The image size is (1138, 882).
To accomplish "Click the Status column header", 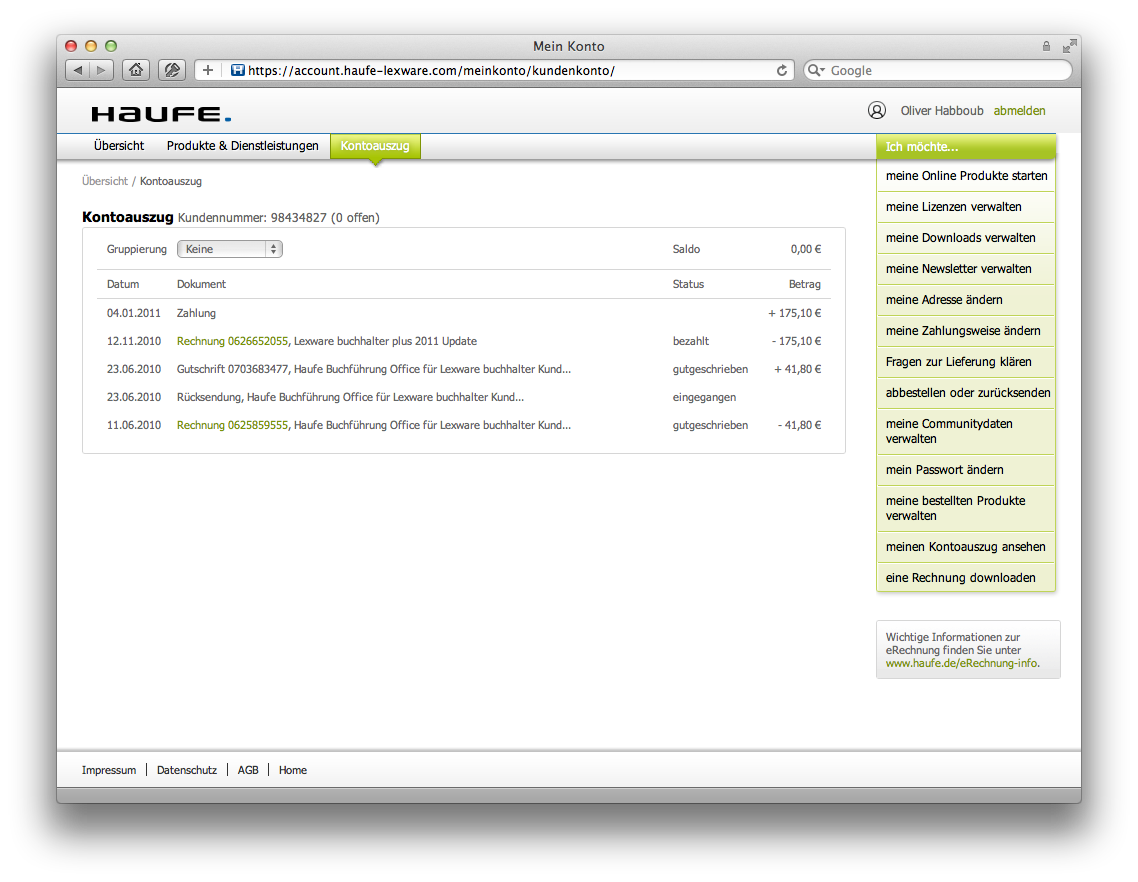I will (x=688, y=285).
